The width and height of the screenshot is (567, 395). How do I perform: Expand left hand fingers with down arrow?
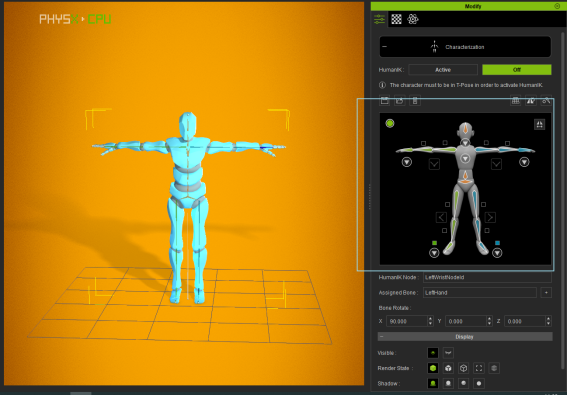(524, 162)
